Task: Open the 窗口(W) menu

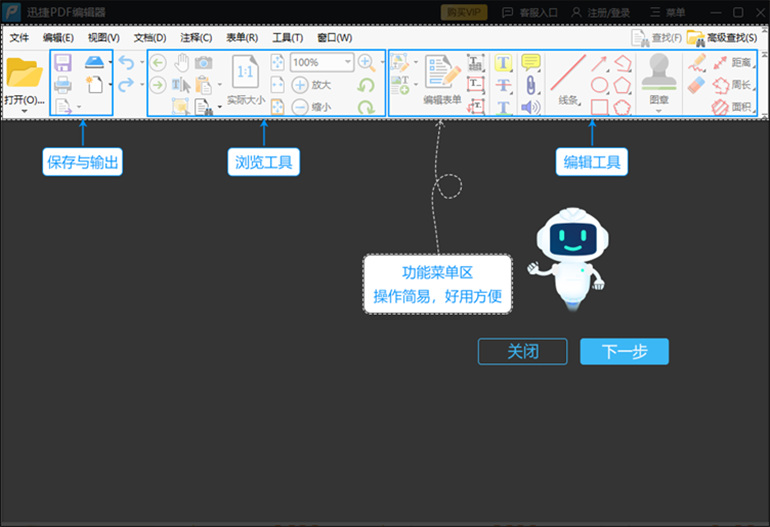Action: click(x=334, y=38)
